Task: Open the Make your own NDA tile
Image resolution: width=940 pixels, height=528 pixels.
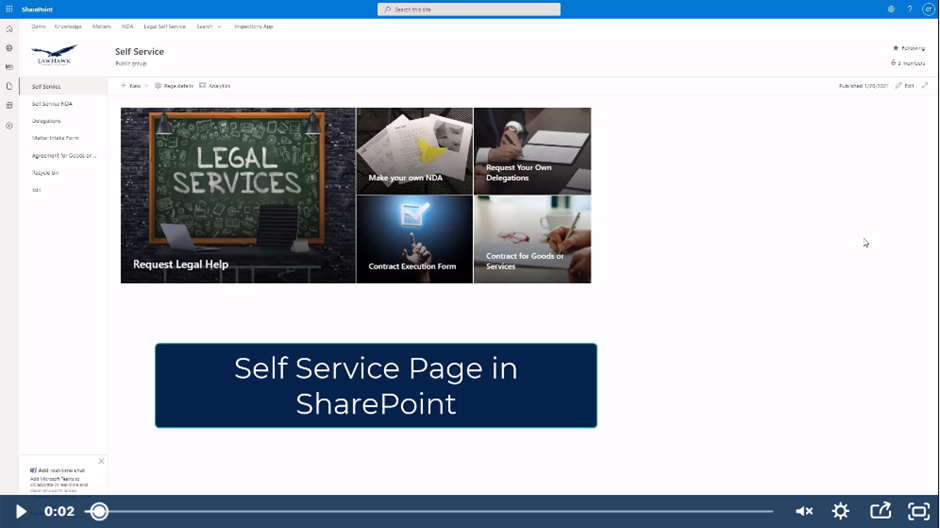Action: pyautogui.click(x=415, y=151)
